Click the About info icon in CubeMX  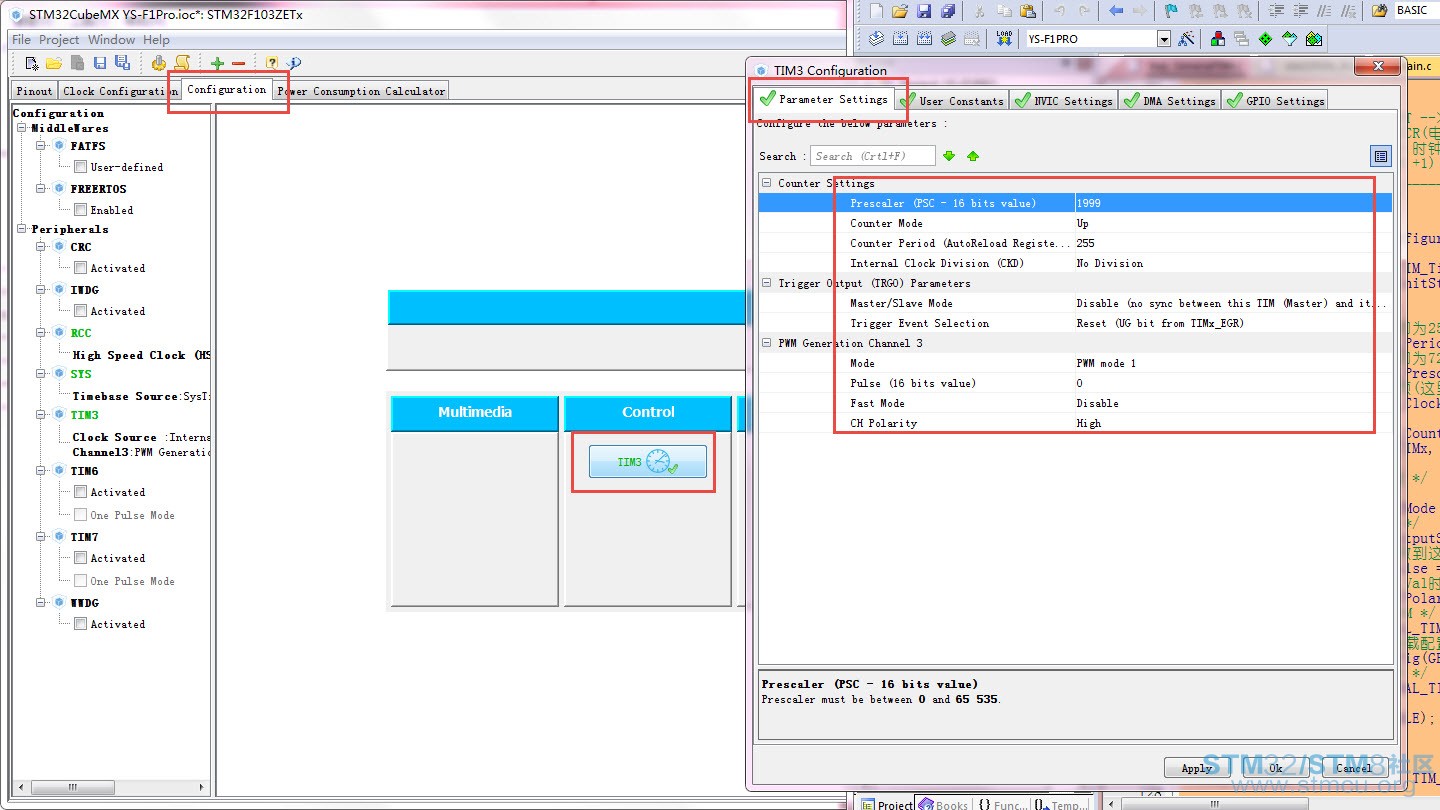pyautogui.click(x=293, y=63)
